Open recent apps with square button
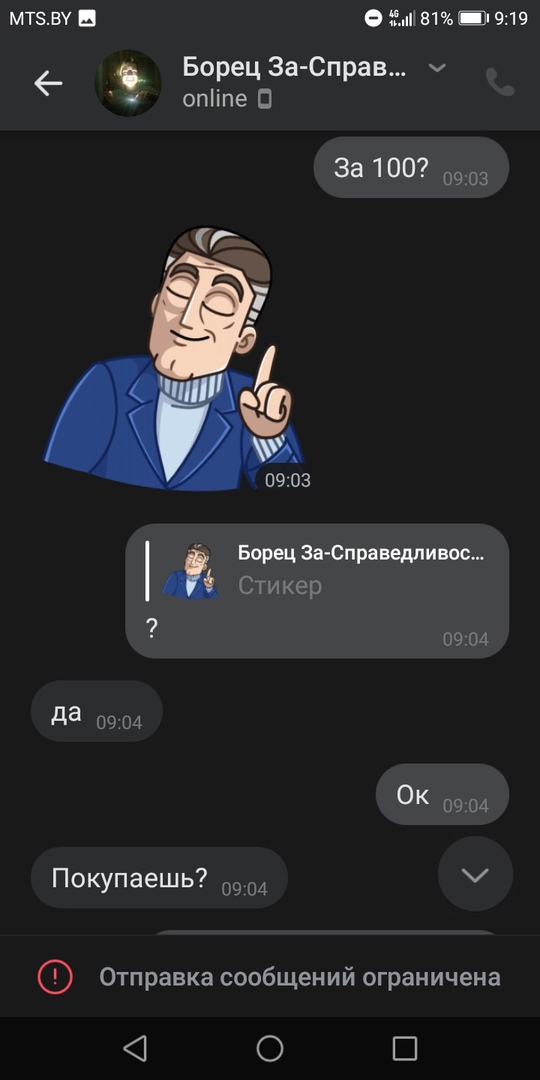Screen dimensions: 540x1080 tap(405, 1048)
